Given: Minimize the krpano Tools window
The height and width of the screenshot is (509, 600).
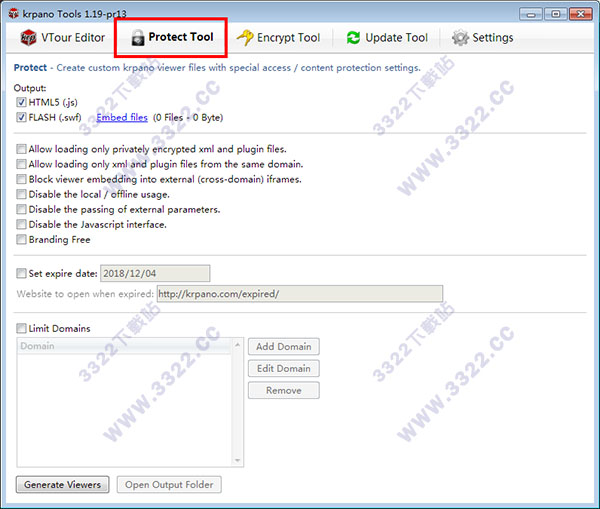Looking at the screenshot, I should 531,15.
